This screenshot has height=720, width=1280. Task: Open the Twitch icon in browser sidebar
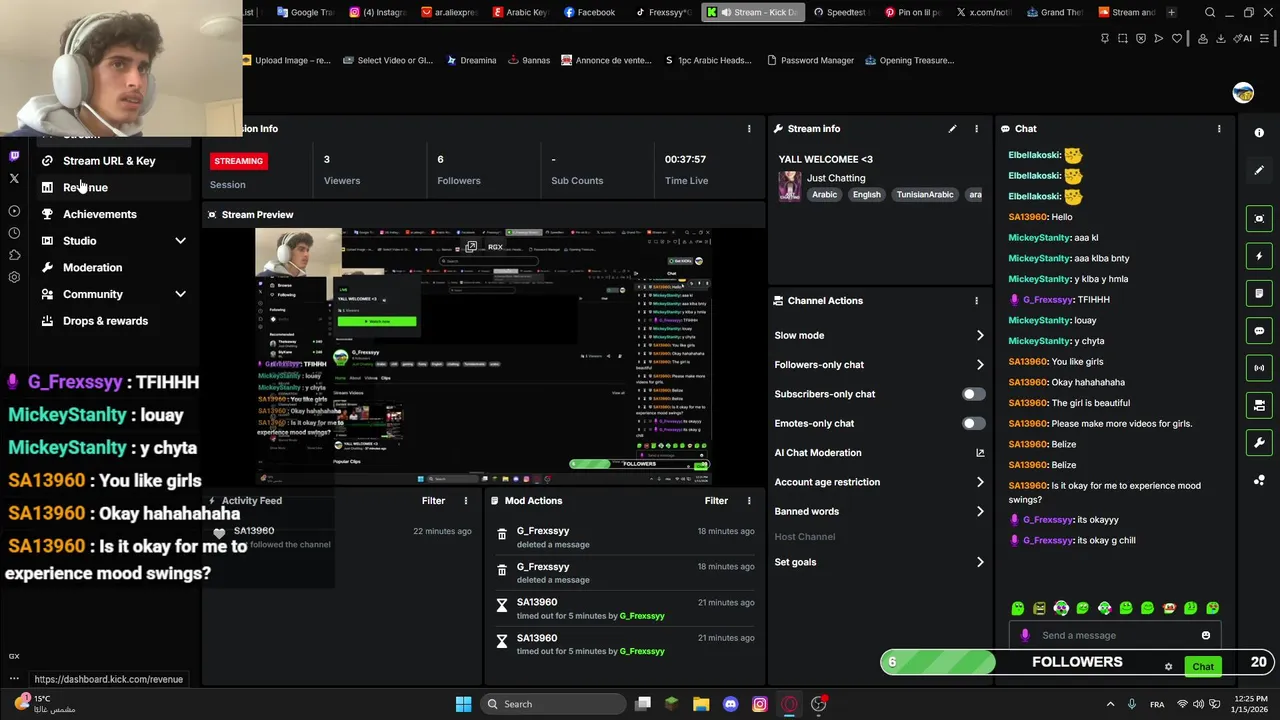(x=14, y=156)
